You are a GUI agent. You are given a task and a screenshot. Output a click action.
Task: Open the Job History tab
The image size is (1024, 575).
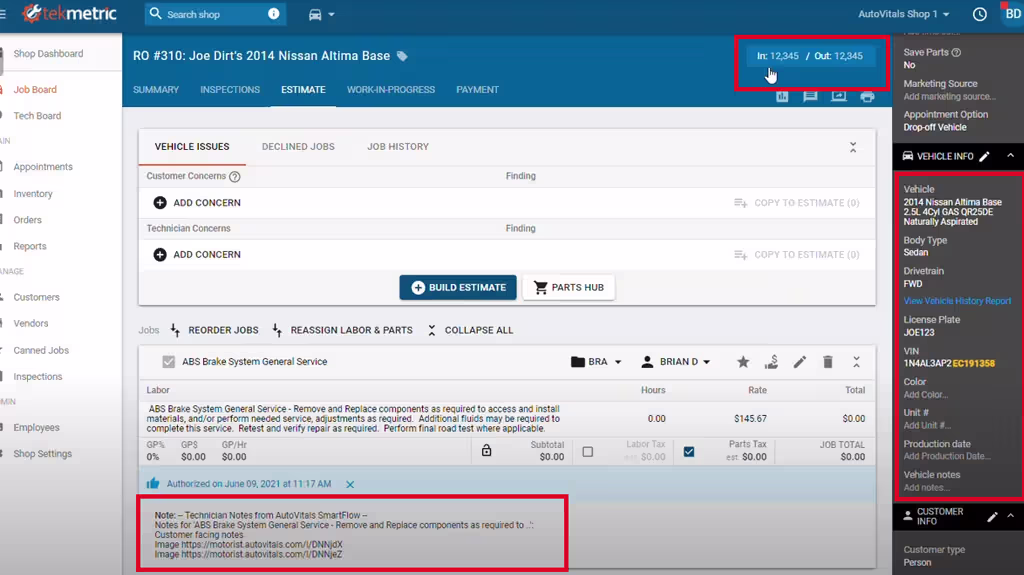398,146
